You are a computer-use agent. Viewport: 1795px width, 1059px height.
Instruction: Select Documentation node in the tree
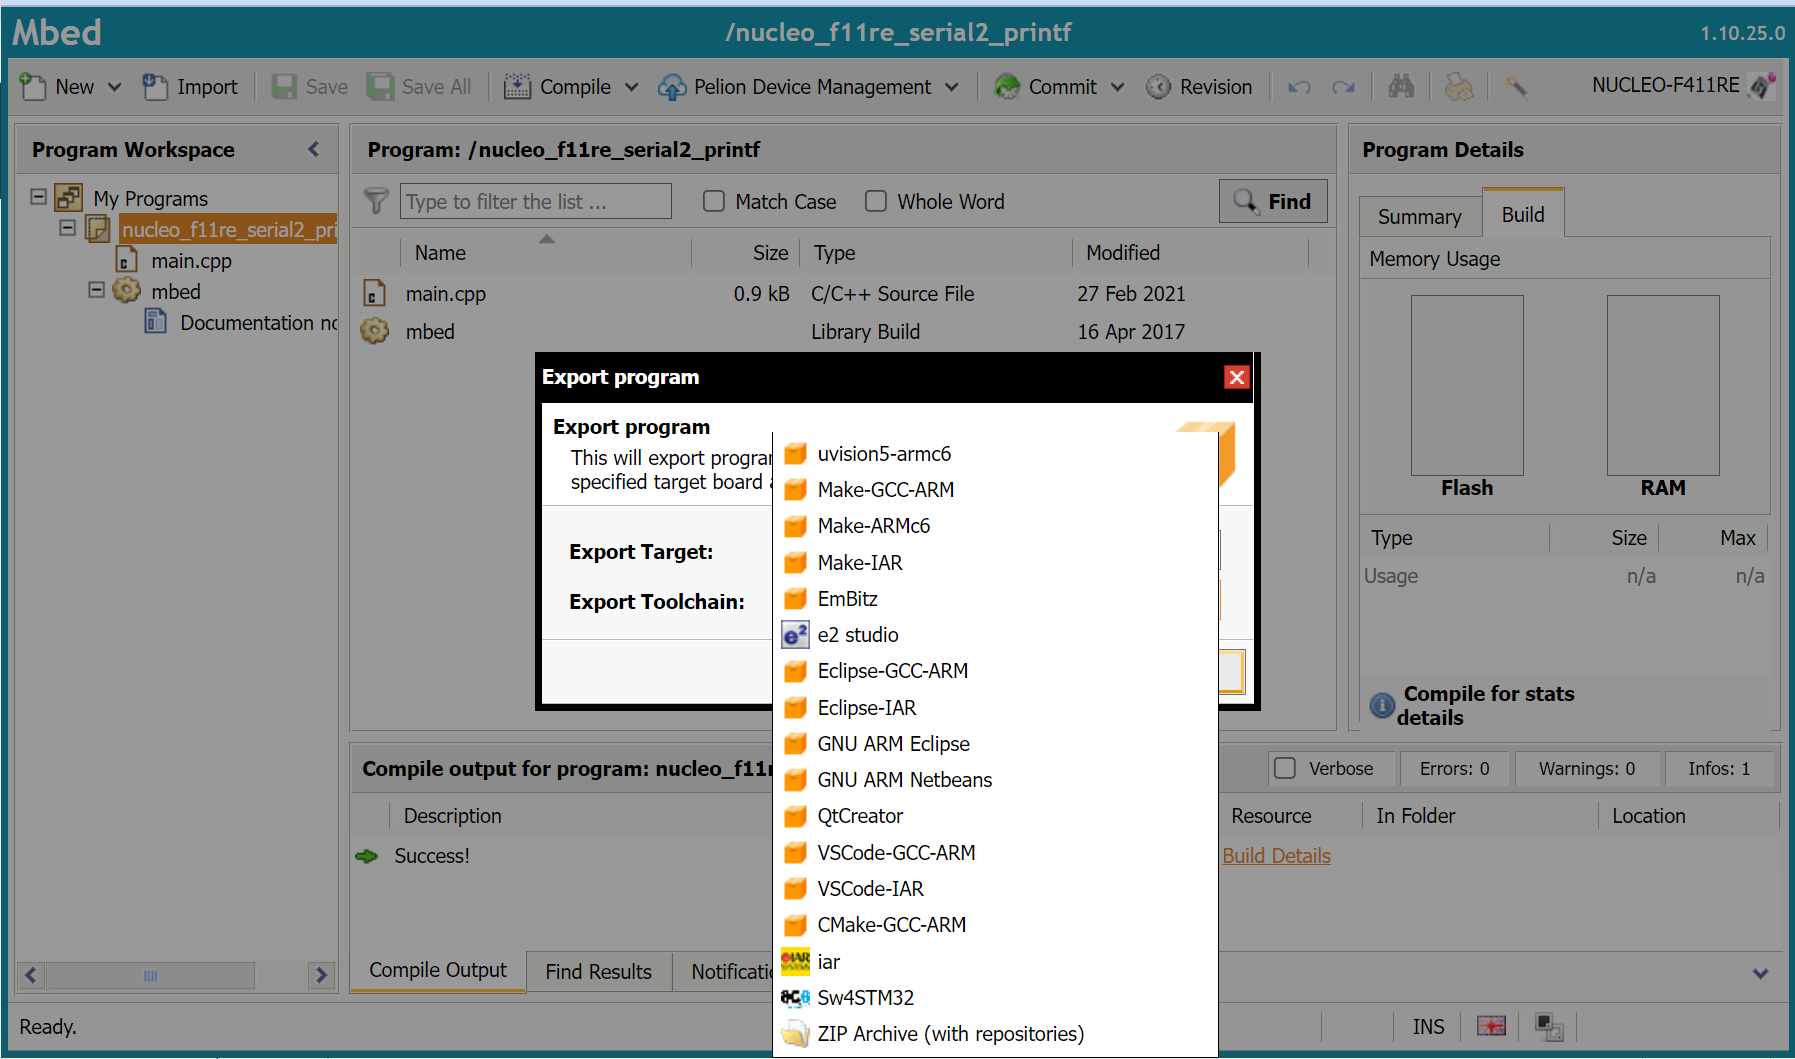click(x=258, y=323)
